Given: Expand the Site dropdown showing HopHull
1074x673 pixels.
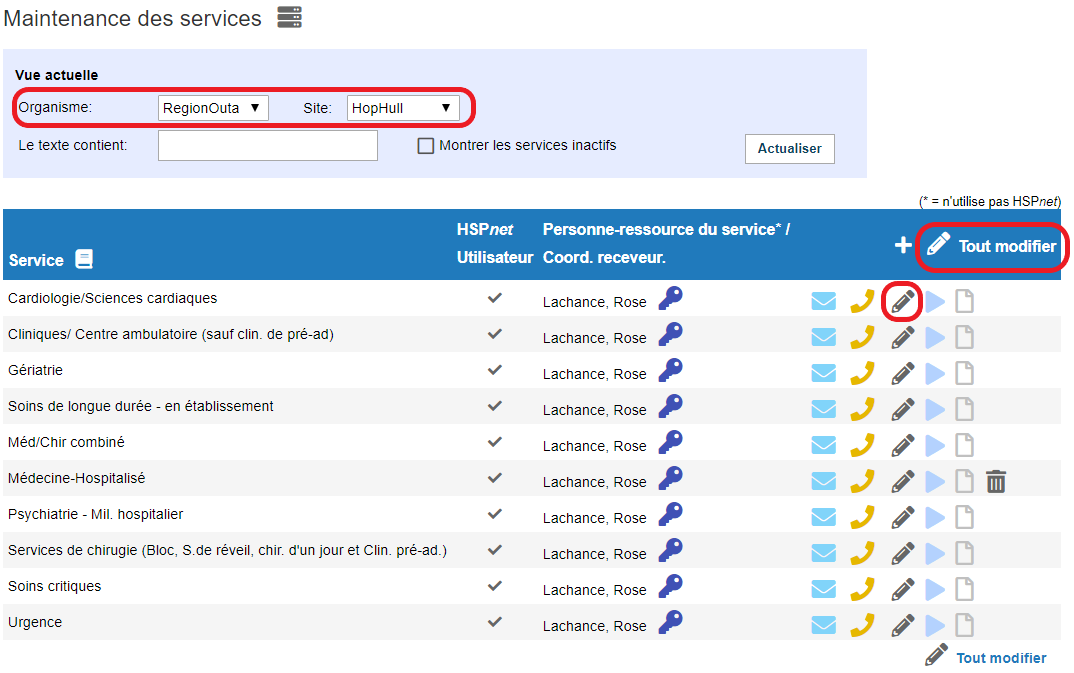Looking at the screenshot, I should (403, 108).
